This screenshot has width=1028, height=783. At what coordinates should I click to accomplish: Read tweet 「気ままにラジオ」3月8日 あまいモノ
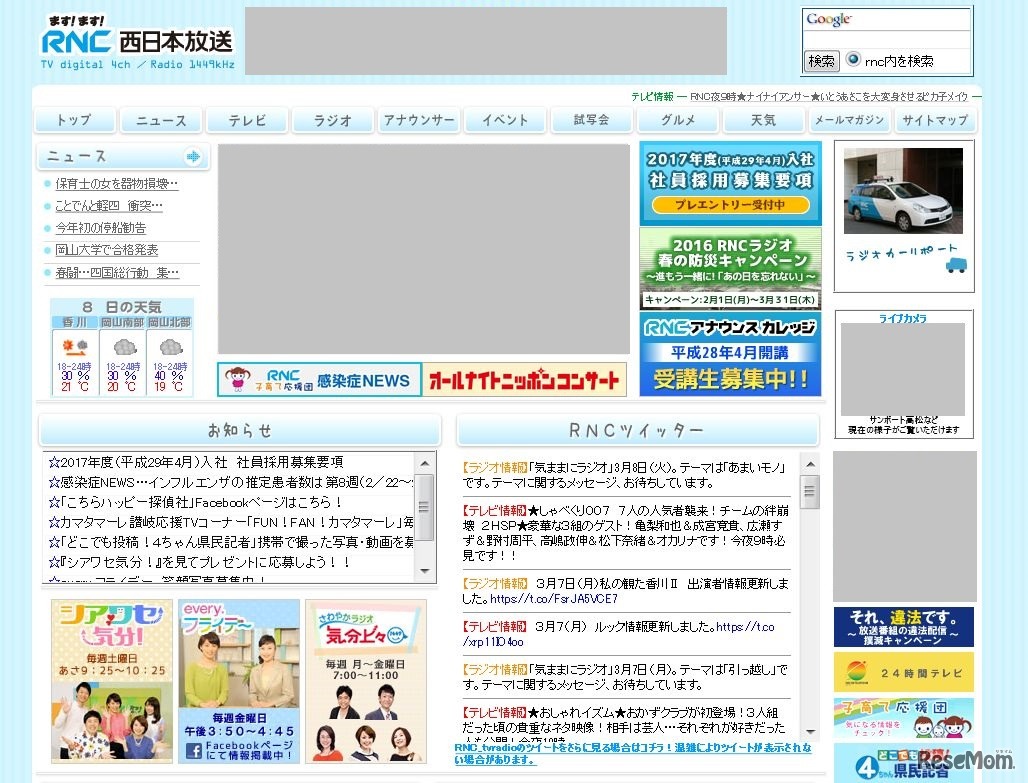tap(625, 475)
